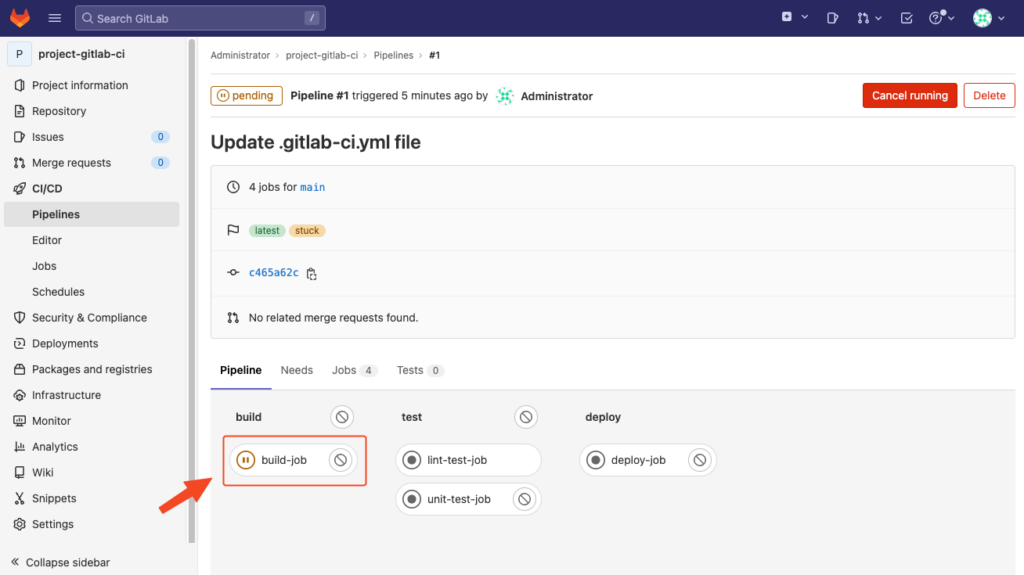Screen dimensions: 1024x575
Task: Click the Delete pipeline button
Action: (989, 95)
